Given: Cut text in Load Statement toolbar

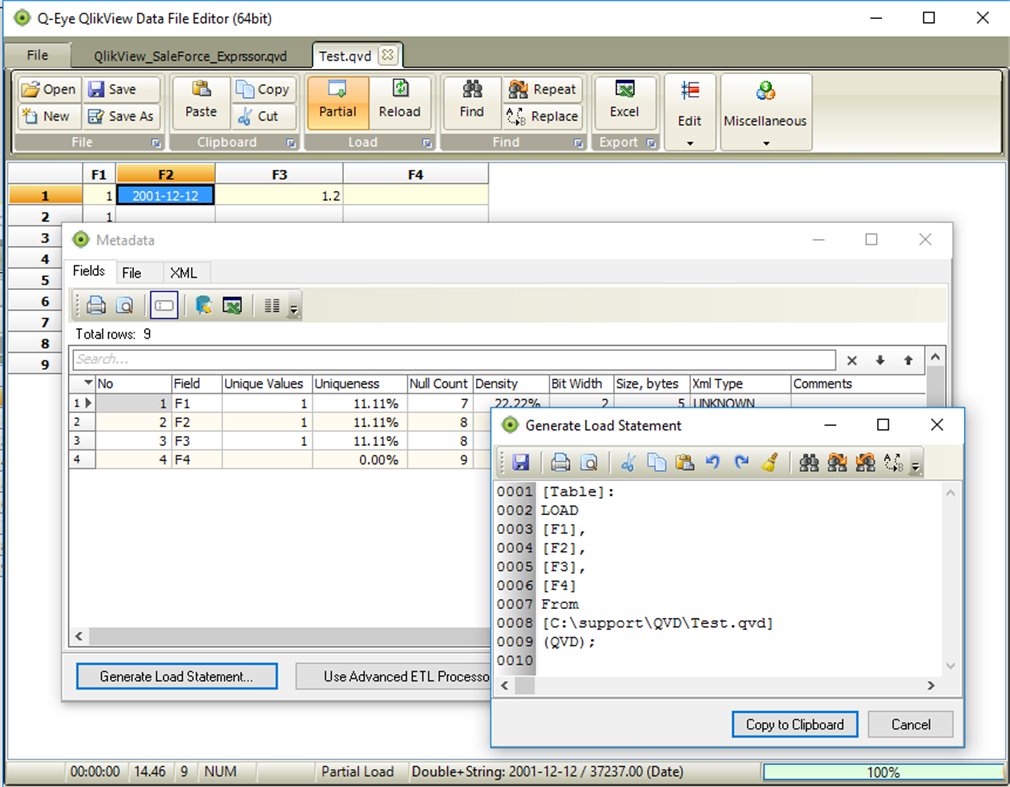Looking at the screenshot, I should click(x=629, y=462).
